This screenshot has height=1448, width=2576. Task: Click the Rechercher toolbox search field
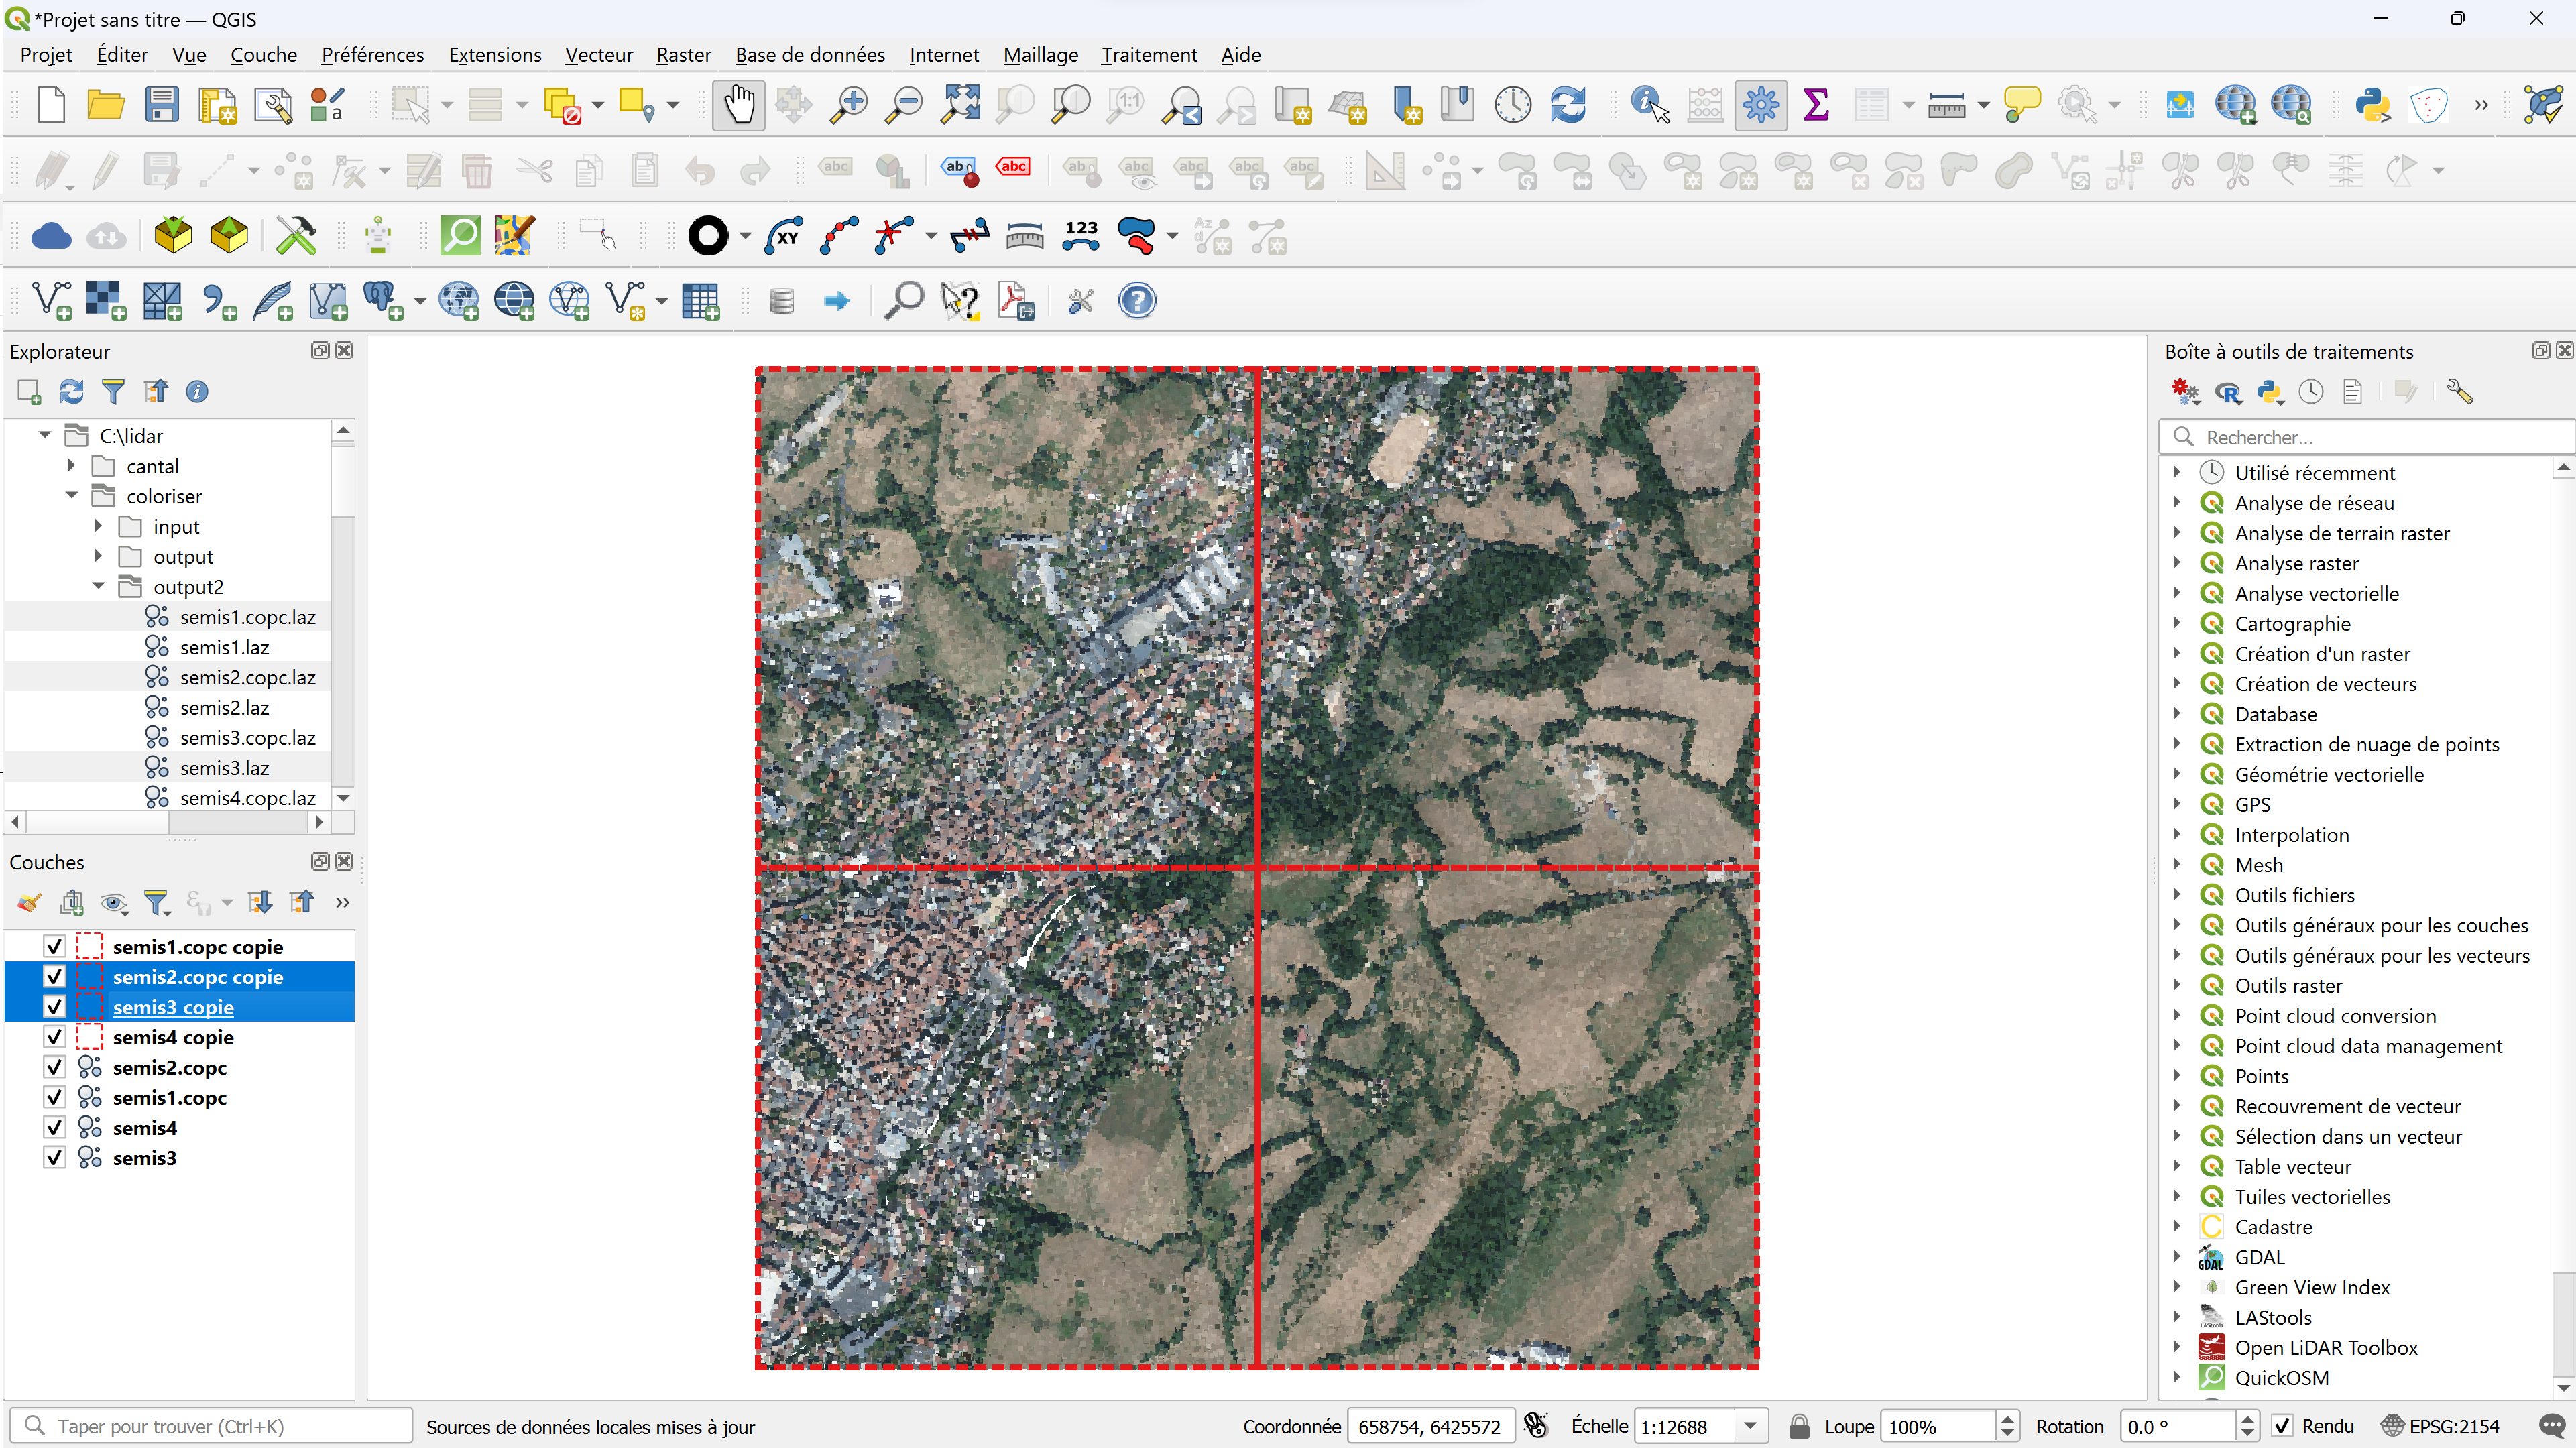tap(2366, 438)
